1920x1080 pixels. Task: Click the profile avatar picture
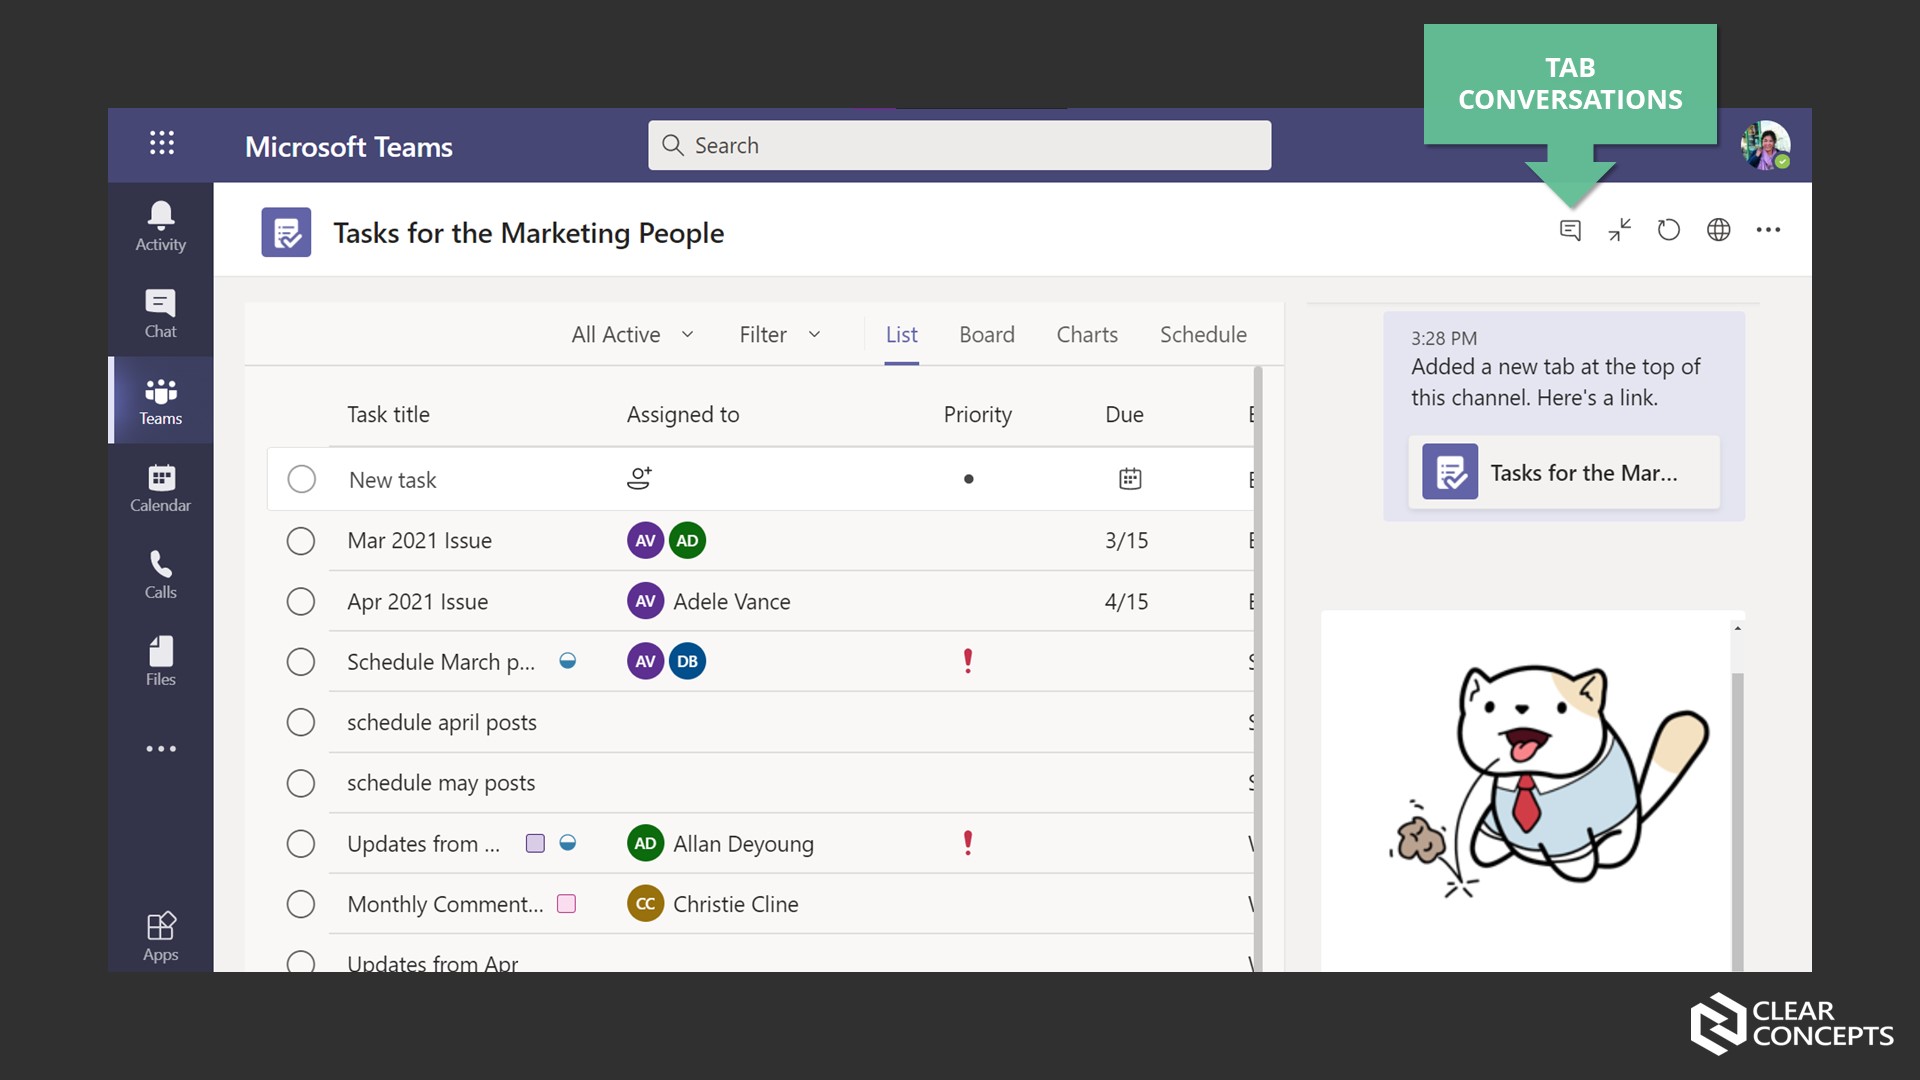tap(1765, 146)
